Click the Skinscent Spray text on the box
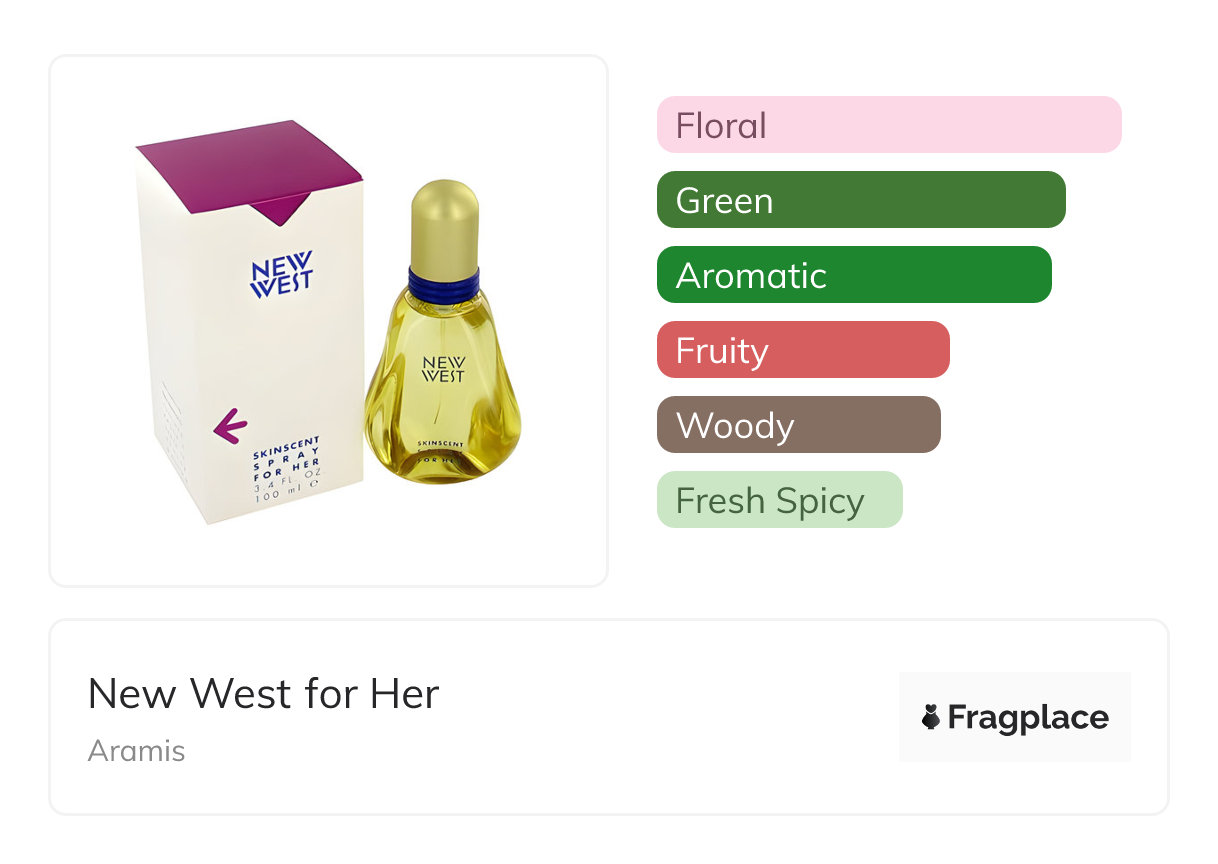The width and height of the screenshot is (1218, 864). (x=285, y=453)
